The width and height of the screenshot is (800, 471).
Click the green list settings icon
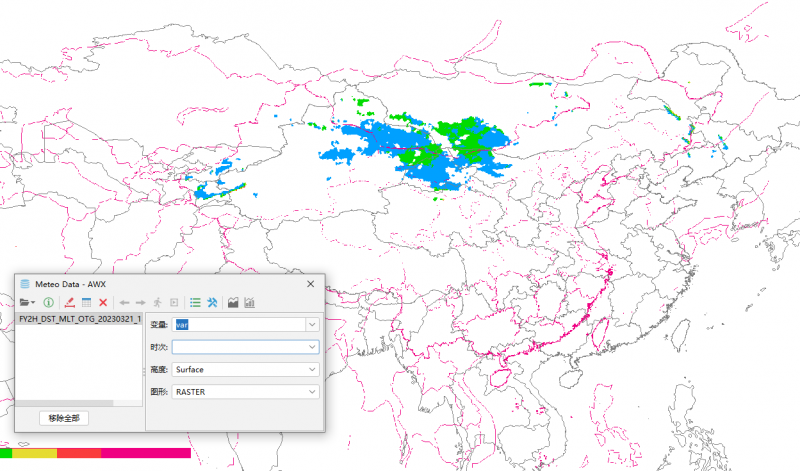(x=195, y=302)
